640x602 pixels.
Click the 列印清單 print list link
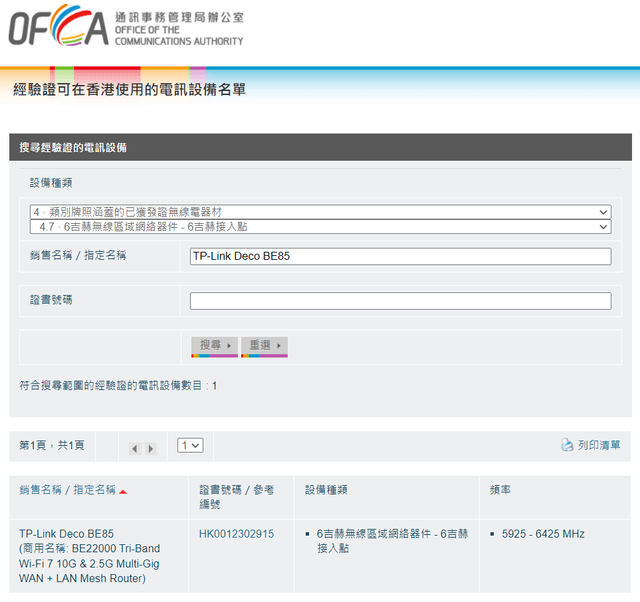[599, 445]
